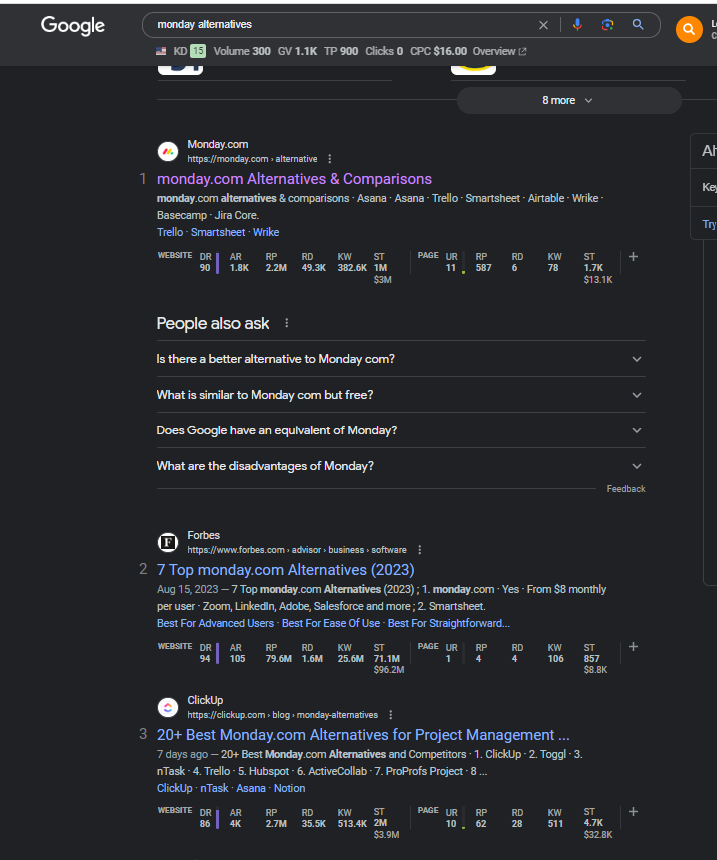
Task: Click the Google logo
Action: 73,25
